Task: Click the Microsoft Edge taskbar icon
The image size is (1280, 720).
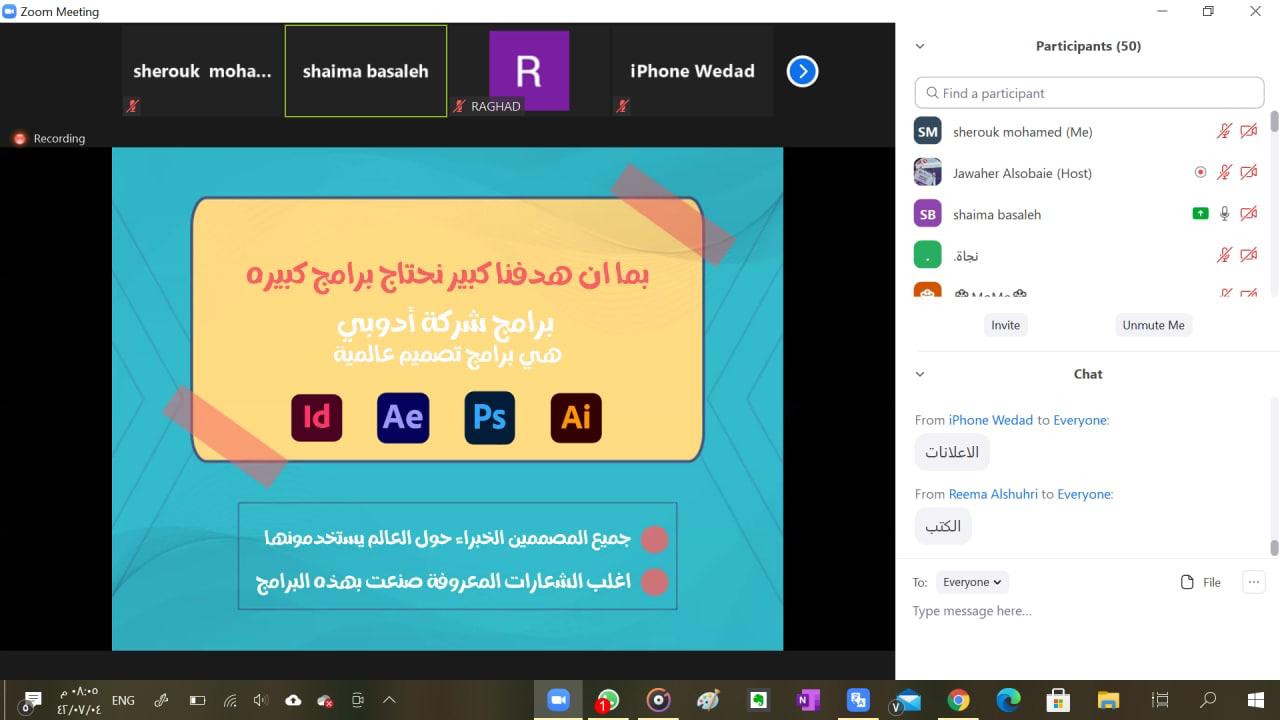Action: coord(1007,700)
